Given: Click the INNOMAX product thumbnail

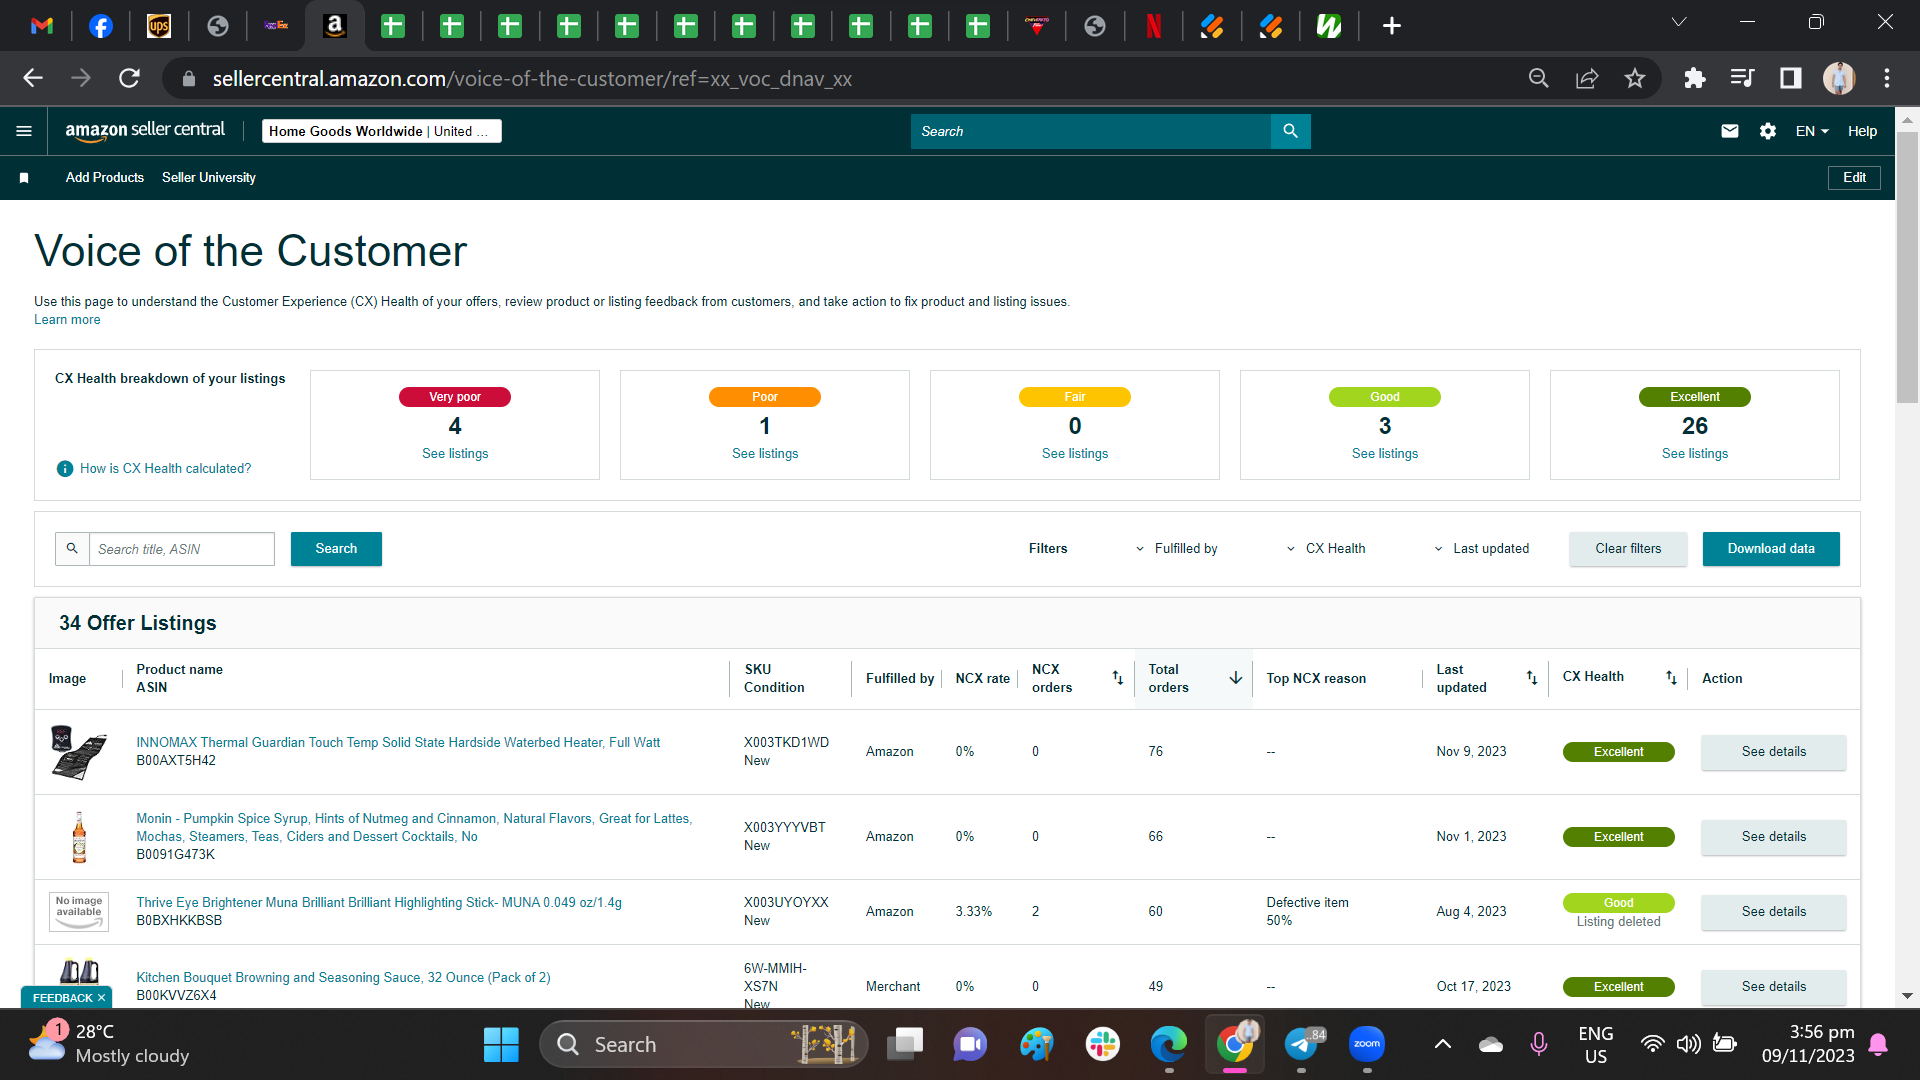Looking at the screenshot, I should [78, 752].
